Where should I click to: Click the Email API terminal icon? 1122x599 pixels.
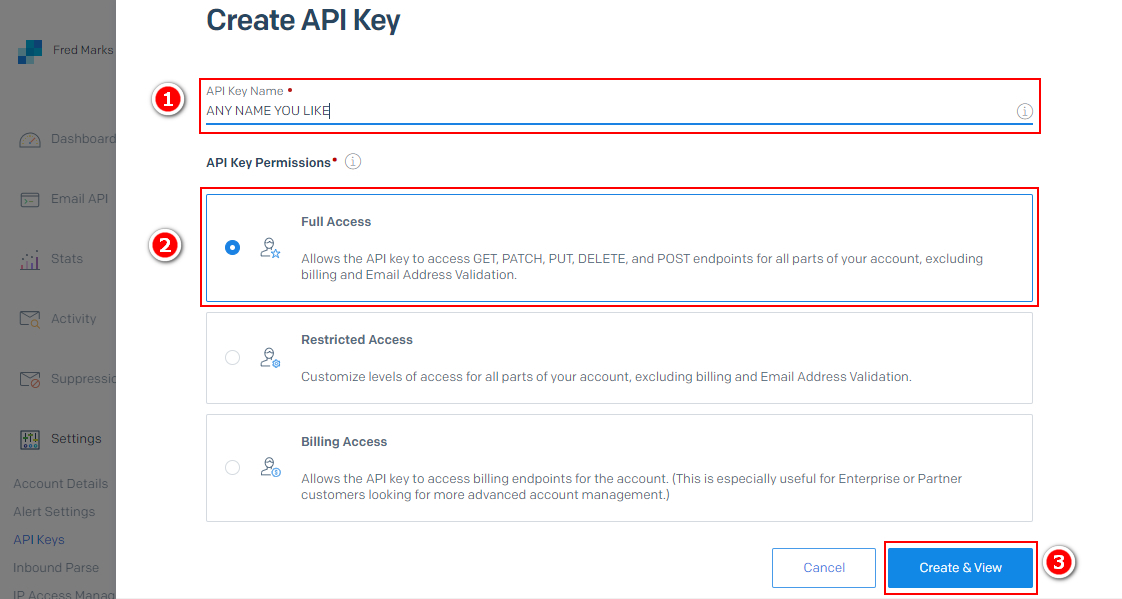30,200
